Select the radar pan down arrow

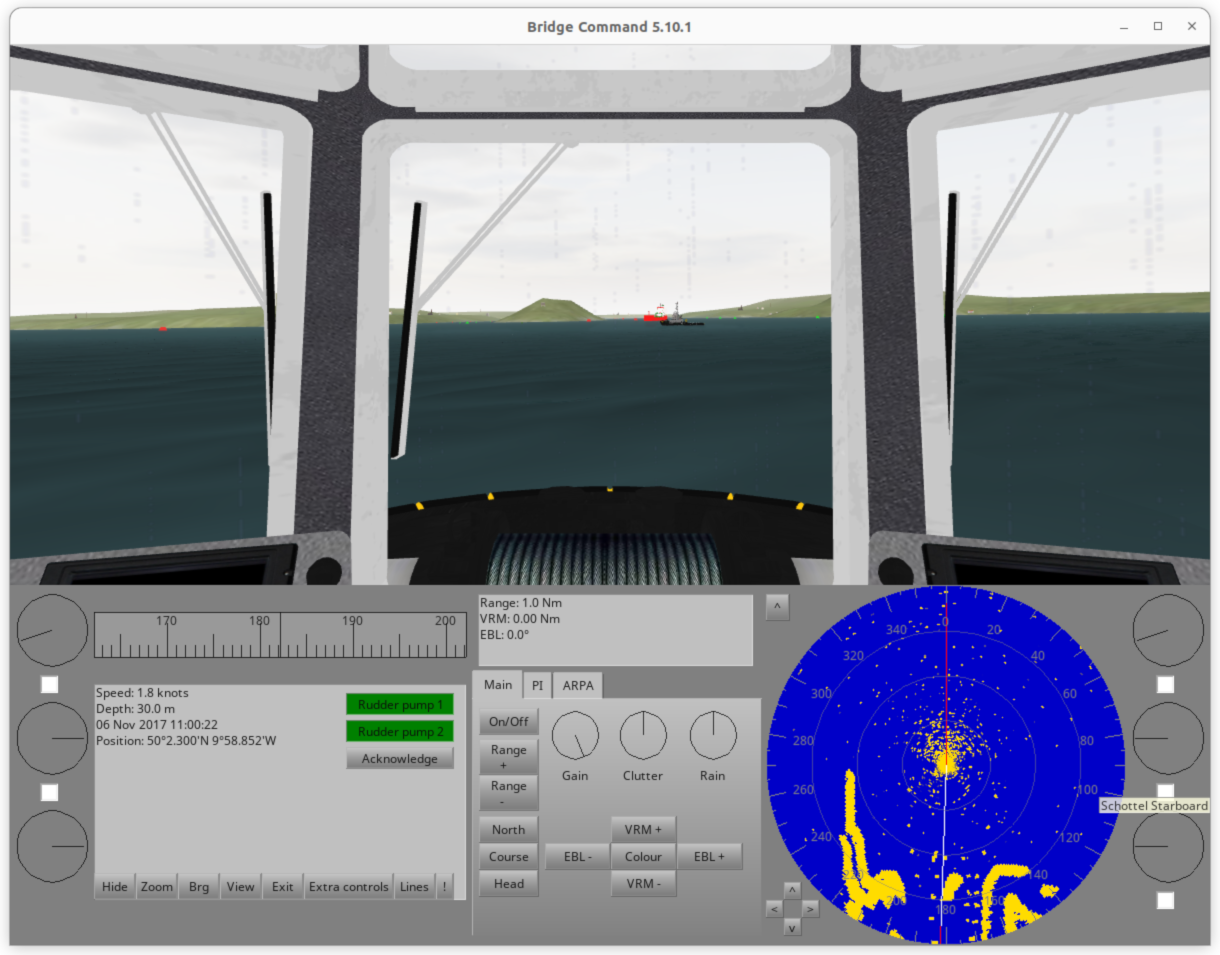792,927
